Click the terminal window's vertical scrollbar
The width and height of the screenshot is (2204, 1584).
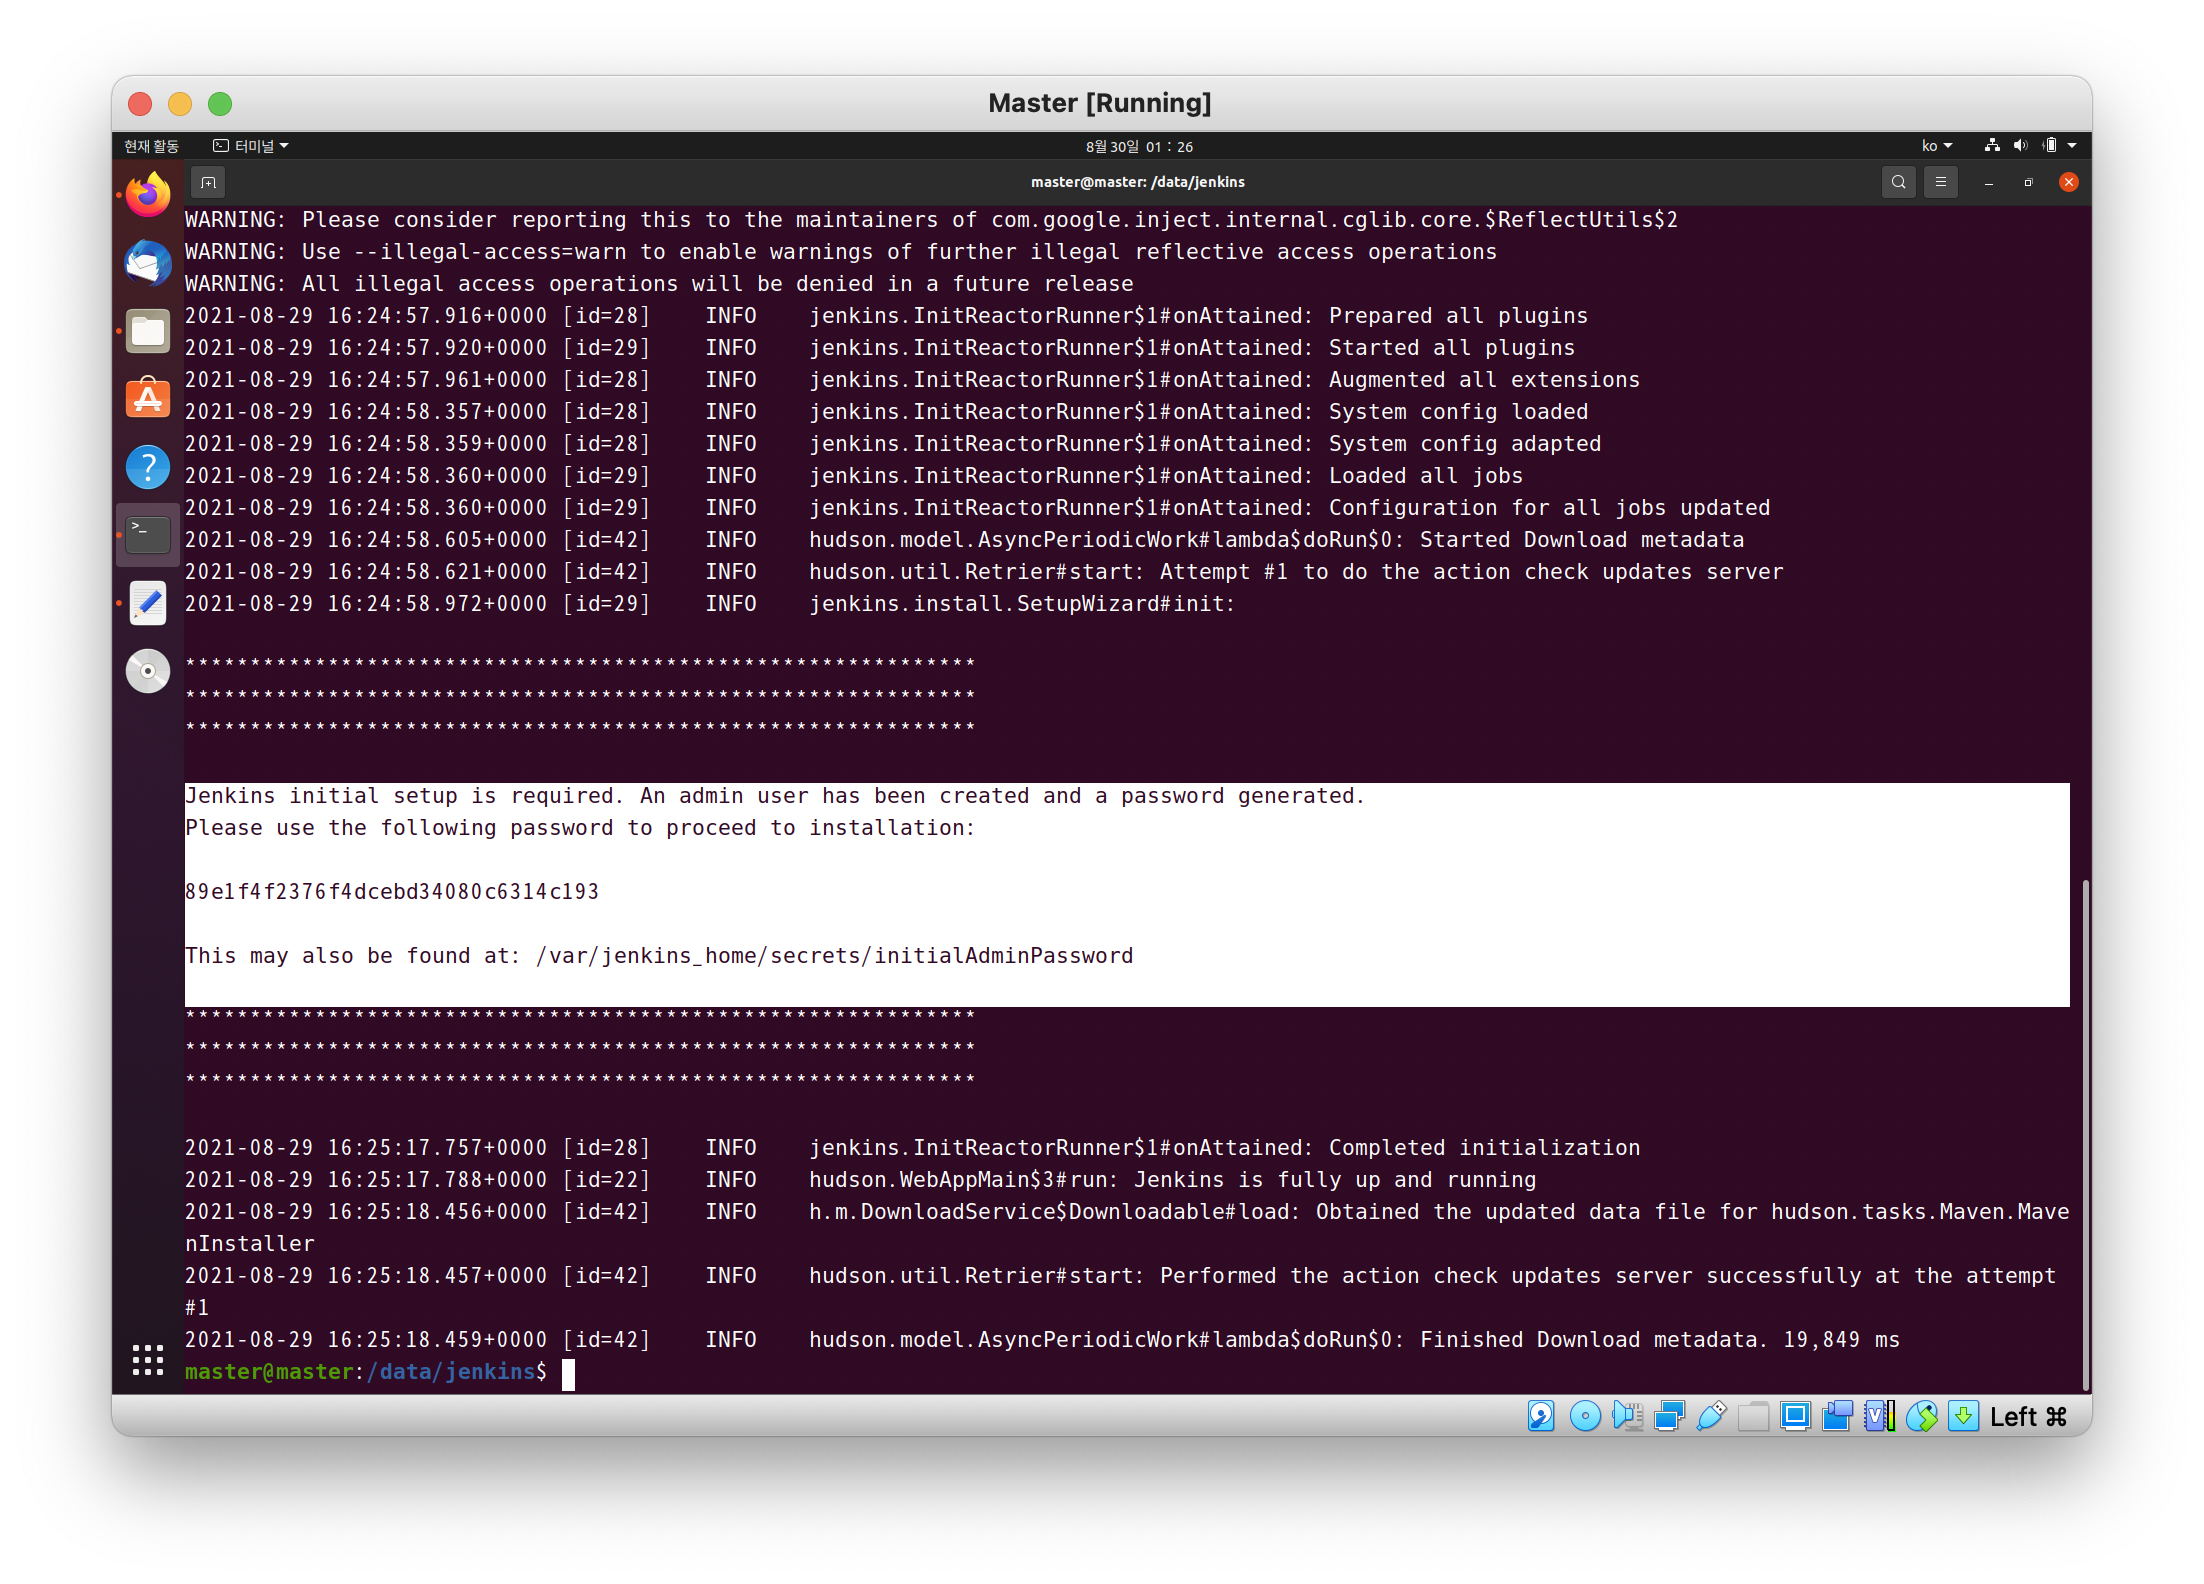point(2084,1134)
